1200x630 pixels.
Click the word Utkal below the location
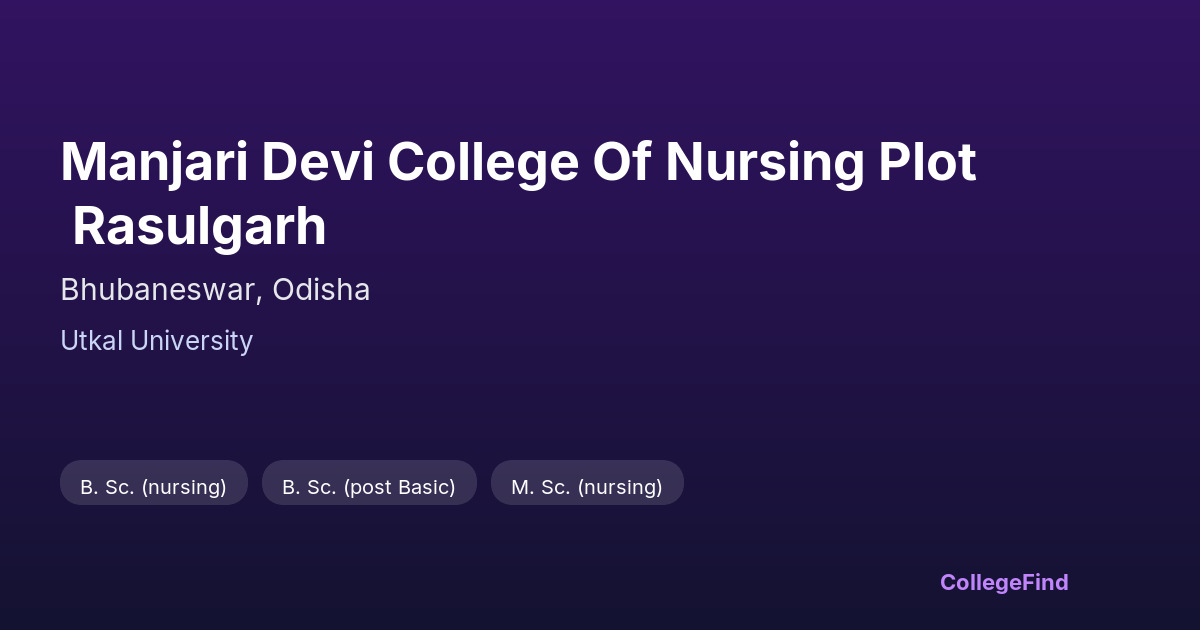pos(91,341)
